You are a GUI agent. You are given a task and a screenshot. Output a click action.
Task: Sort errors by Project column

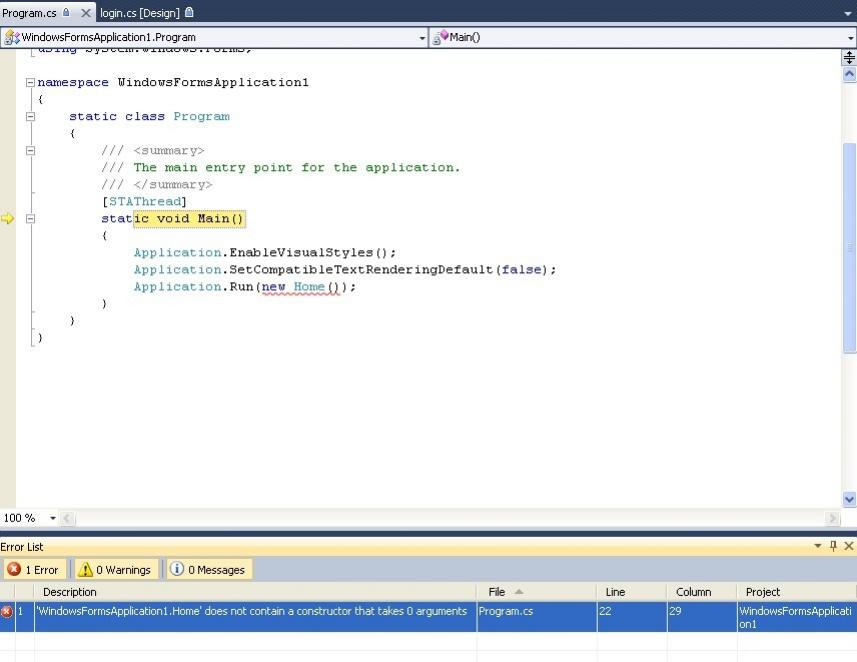pyautogui.click(x=796, y=592)
